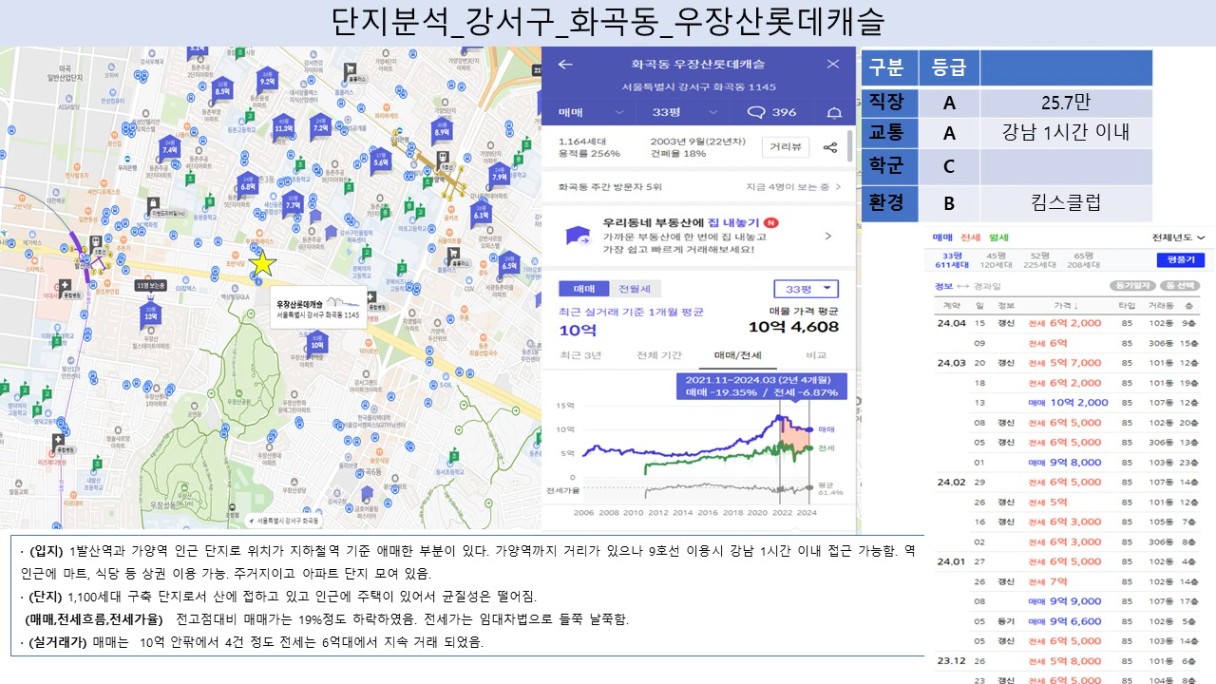The width and height of the screenshot is (1216, 684).
Task: Switch to the 전체 기간 chart tab
Action: [x=659, y=355]
